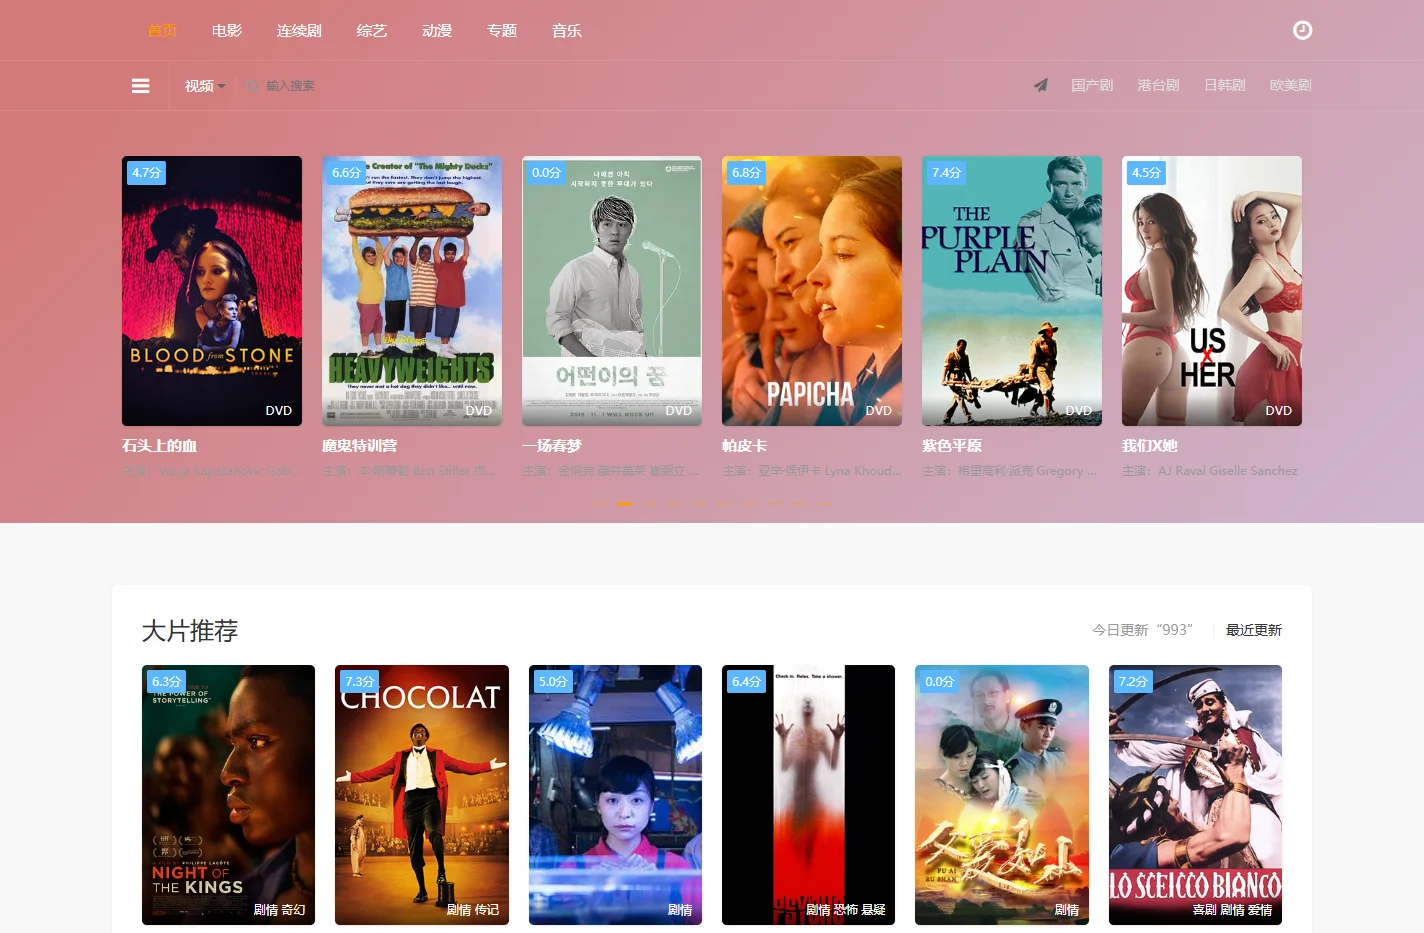Go to the 首页 tab

click(162, 31)
